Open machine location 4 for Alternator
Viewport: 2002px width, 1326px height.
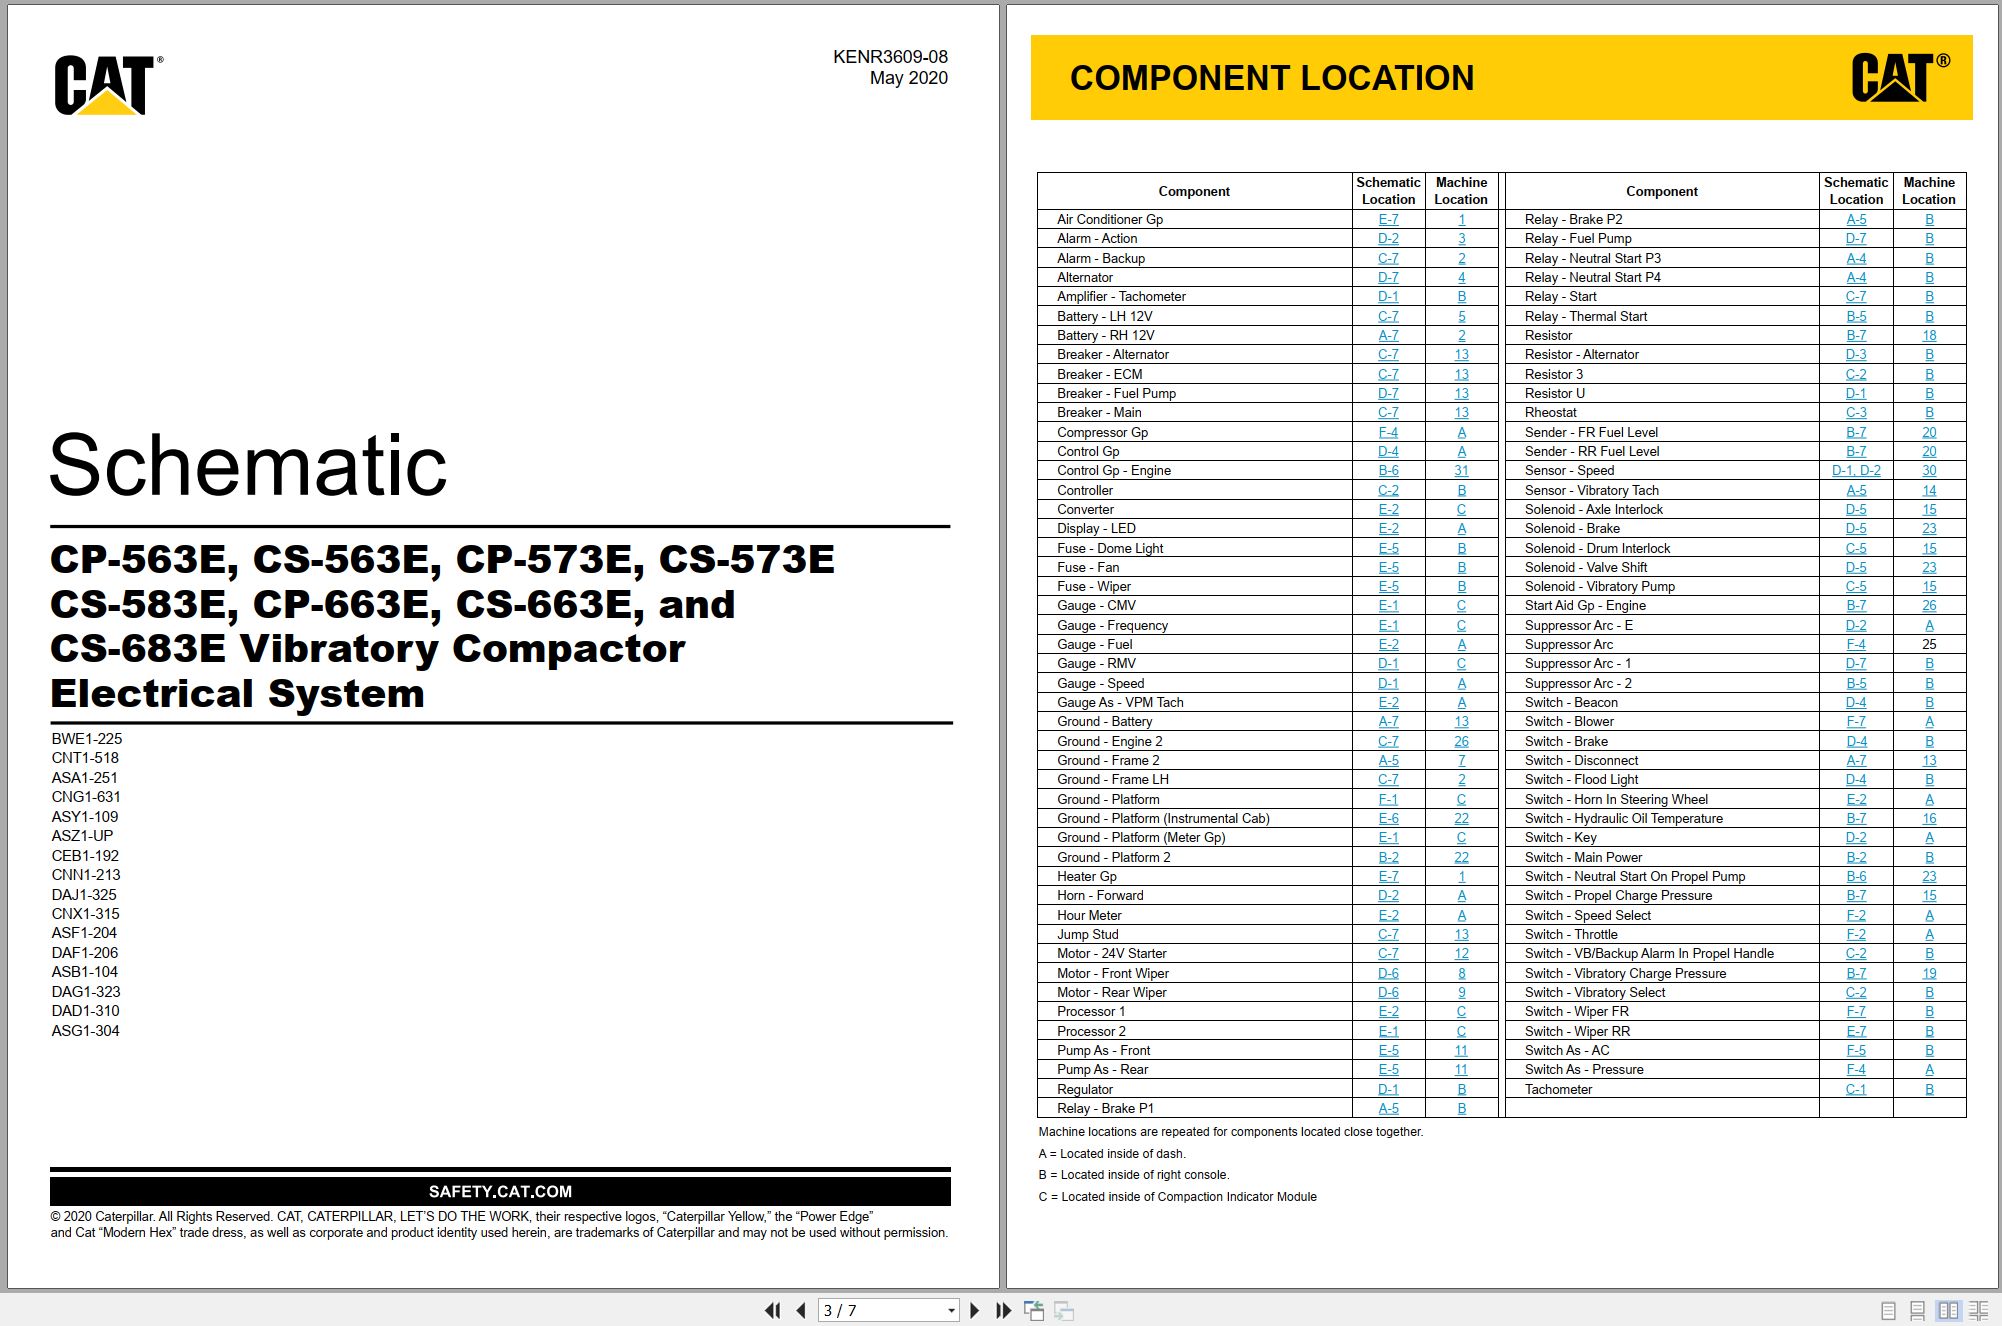1461,277
